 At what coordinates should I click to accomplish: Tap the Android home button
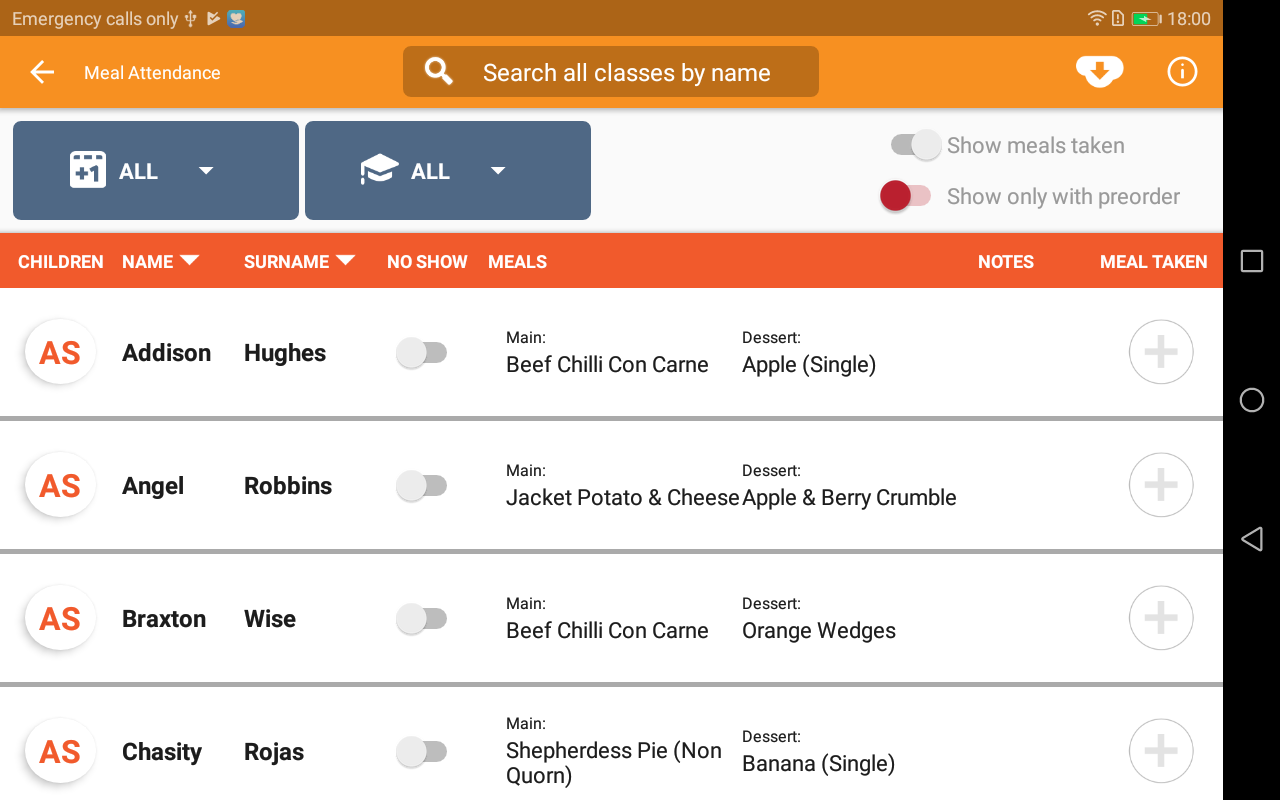click(x=1251, y=400)
